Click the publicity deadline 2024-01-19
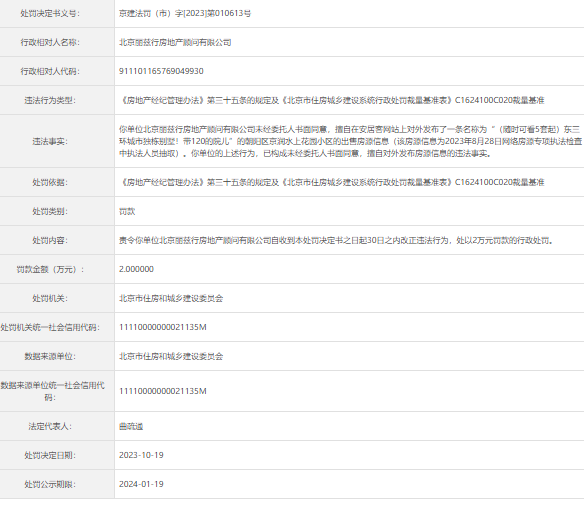584x508 pixels. (141, 484)
